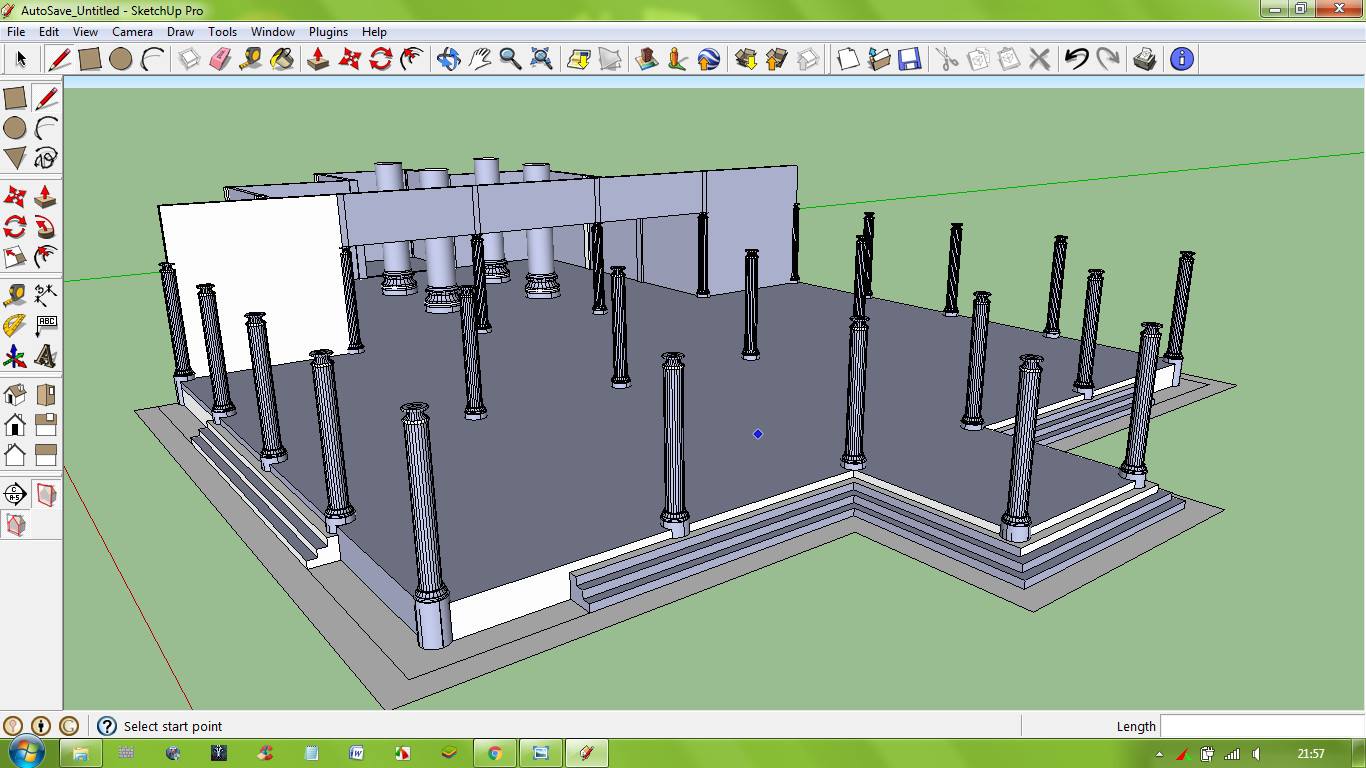The width and height of the screenshot is (1366, 768).
Task: Click the status bar copyright C icon
Action: click(69, 726)
